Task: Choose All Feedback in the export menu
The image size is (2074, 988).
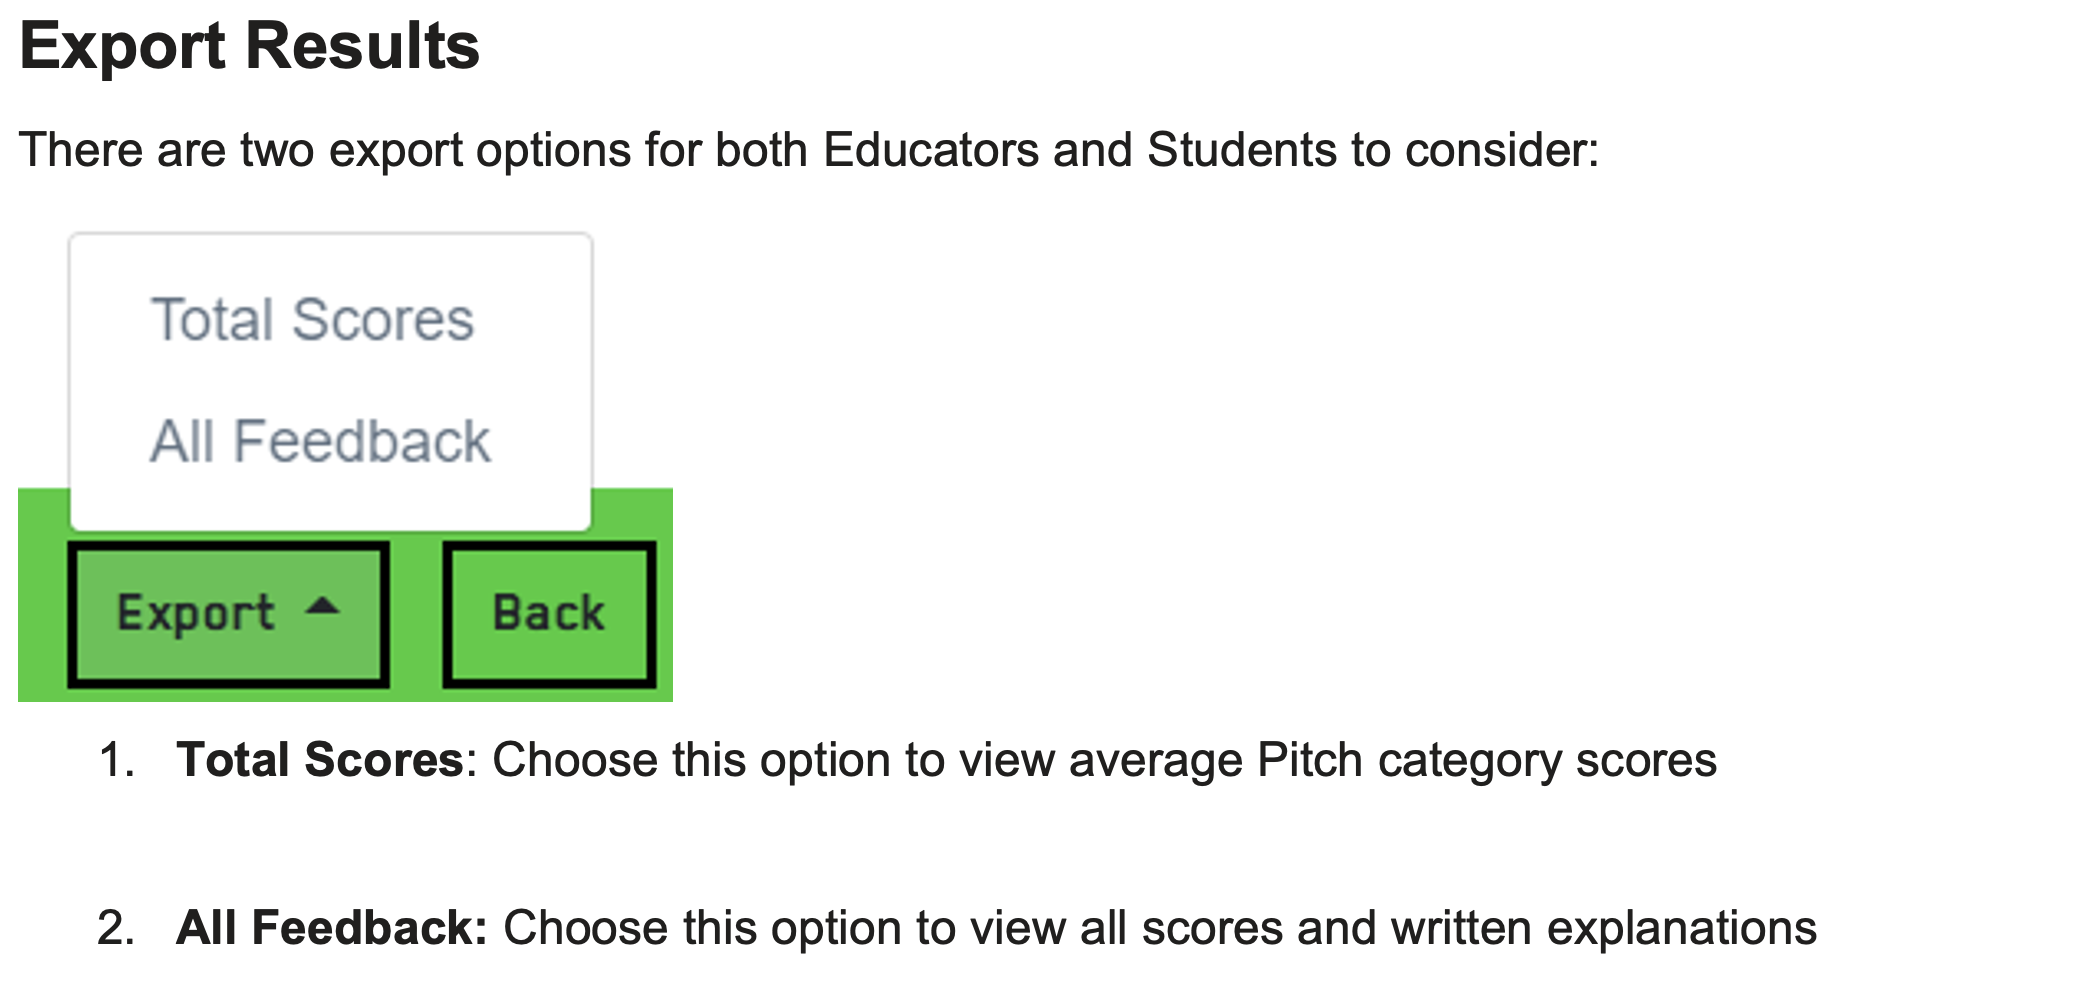Action: click(x=320, y=441)
